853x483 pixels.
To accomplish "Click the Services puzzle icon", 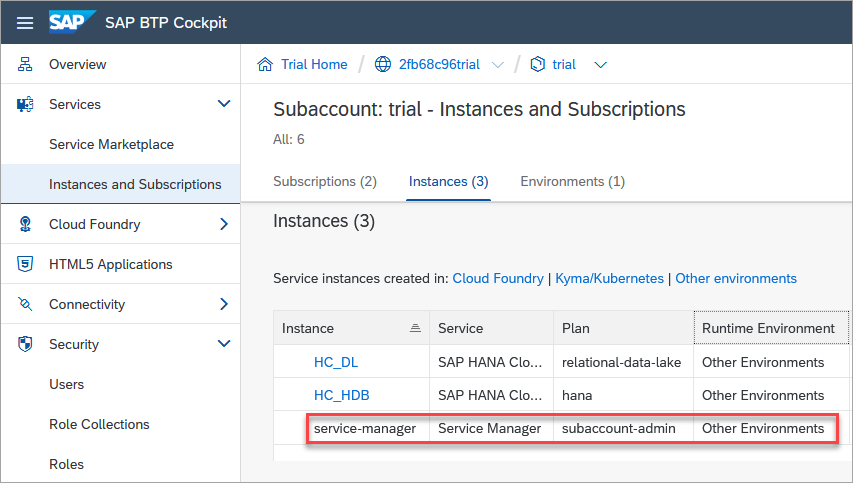I will pos(25,104).
